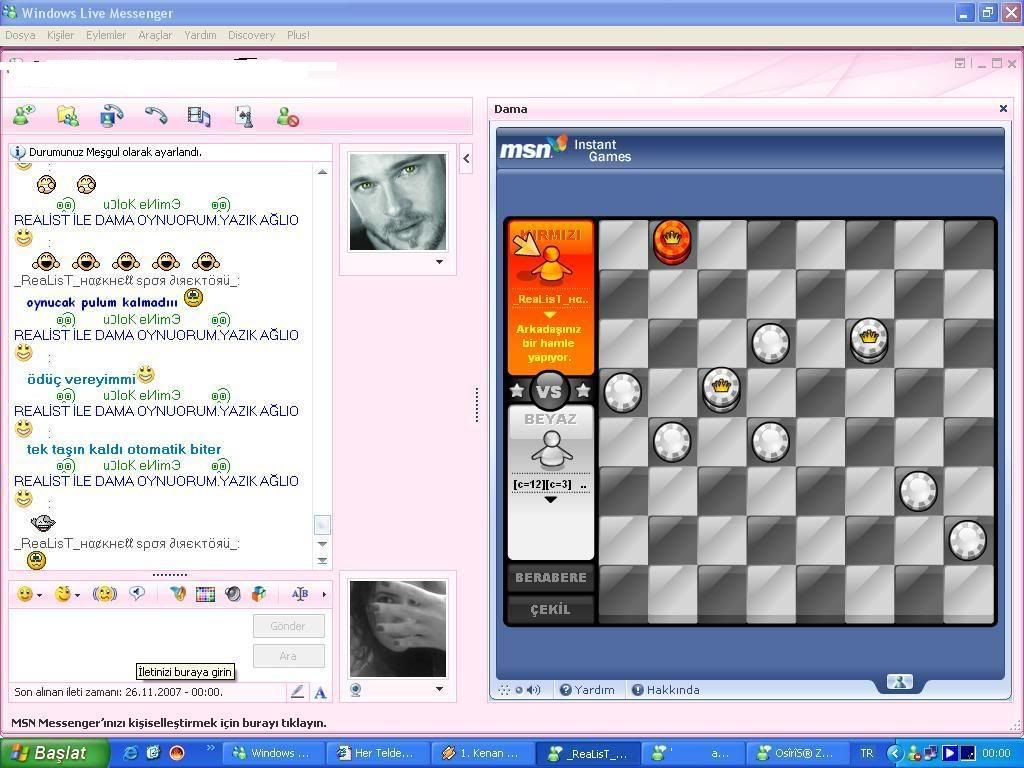The height and width of the screenshot is (768, 1024).
Task: Open the Araçlar menu
Action: (155, 35)
